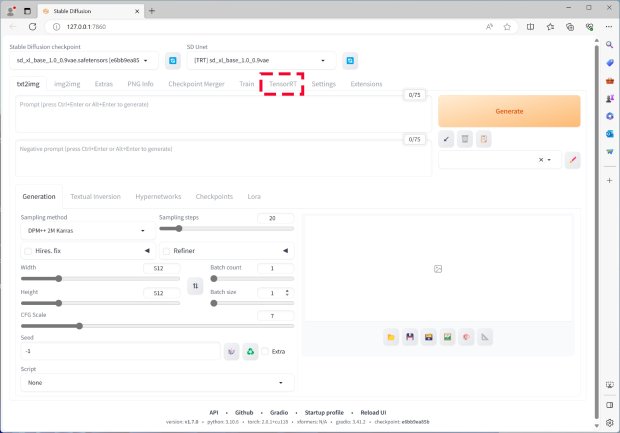This screenshot has width=620, height=433.
Task: Refresh the SD Unet list
Action: tap(350, 61)
